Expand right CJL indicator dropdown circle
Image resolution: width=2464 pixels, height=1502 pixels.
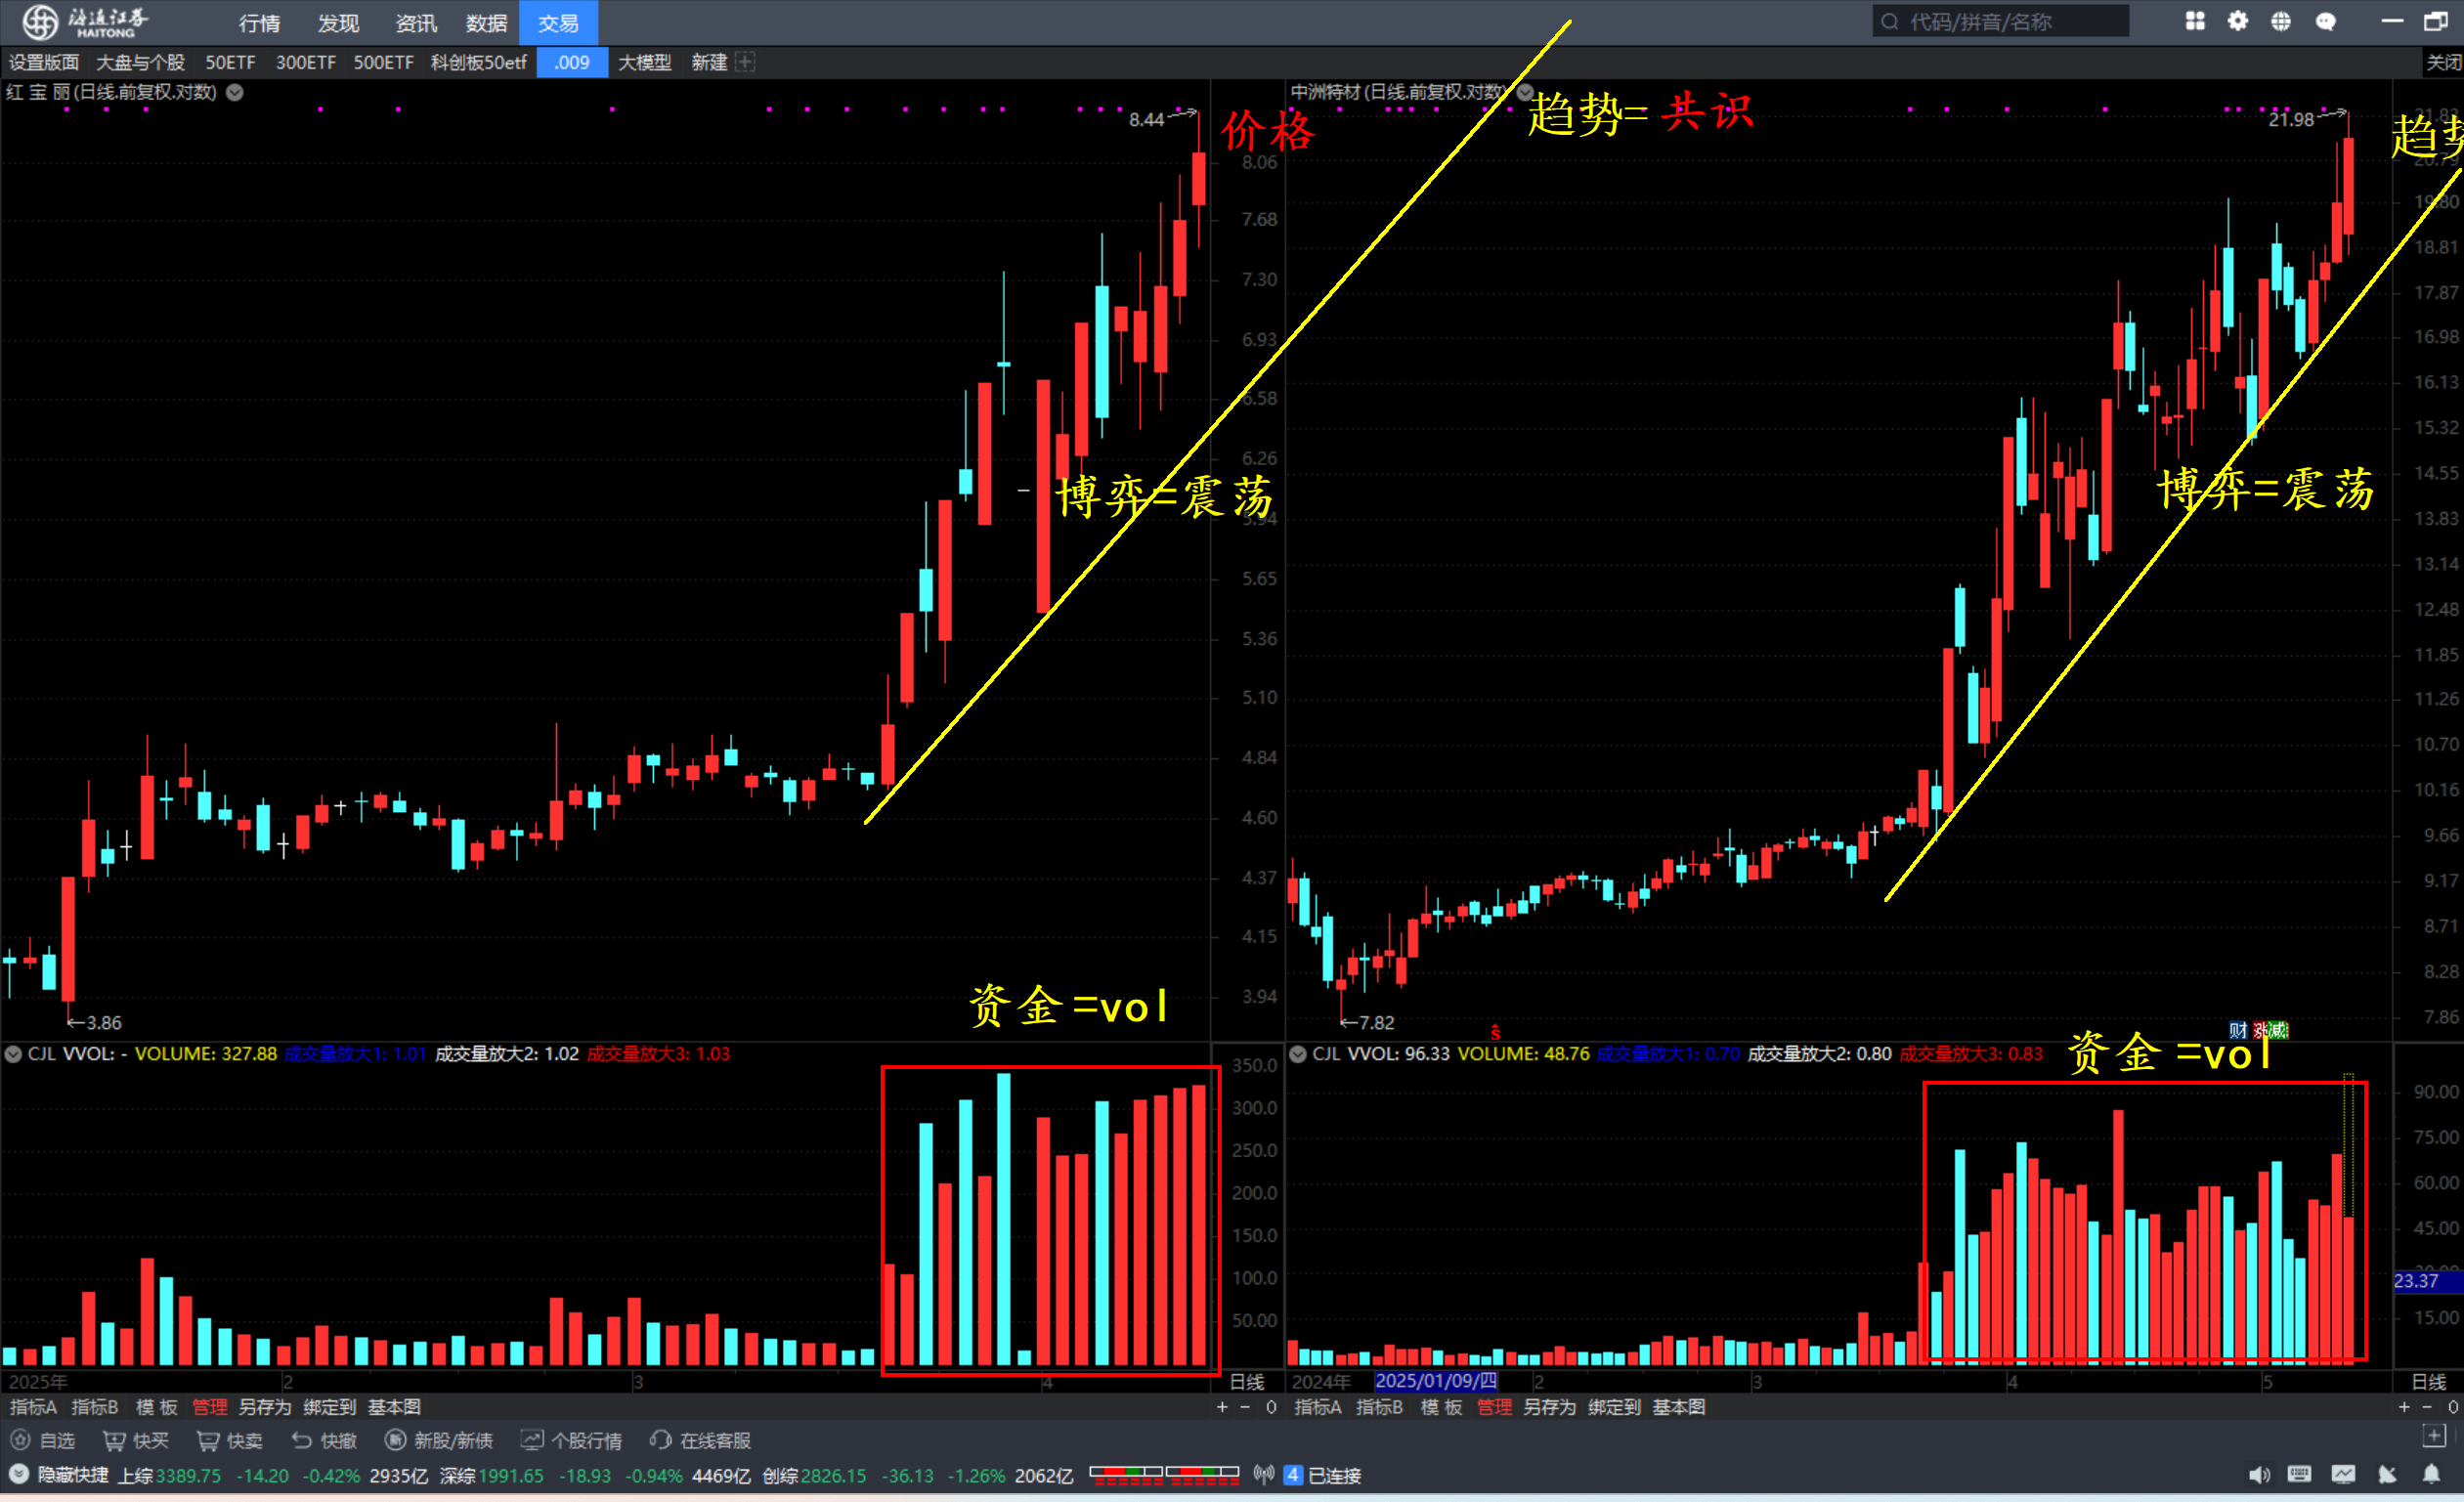coord(1298,1053)
